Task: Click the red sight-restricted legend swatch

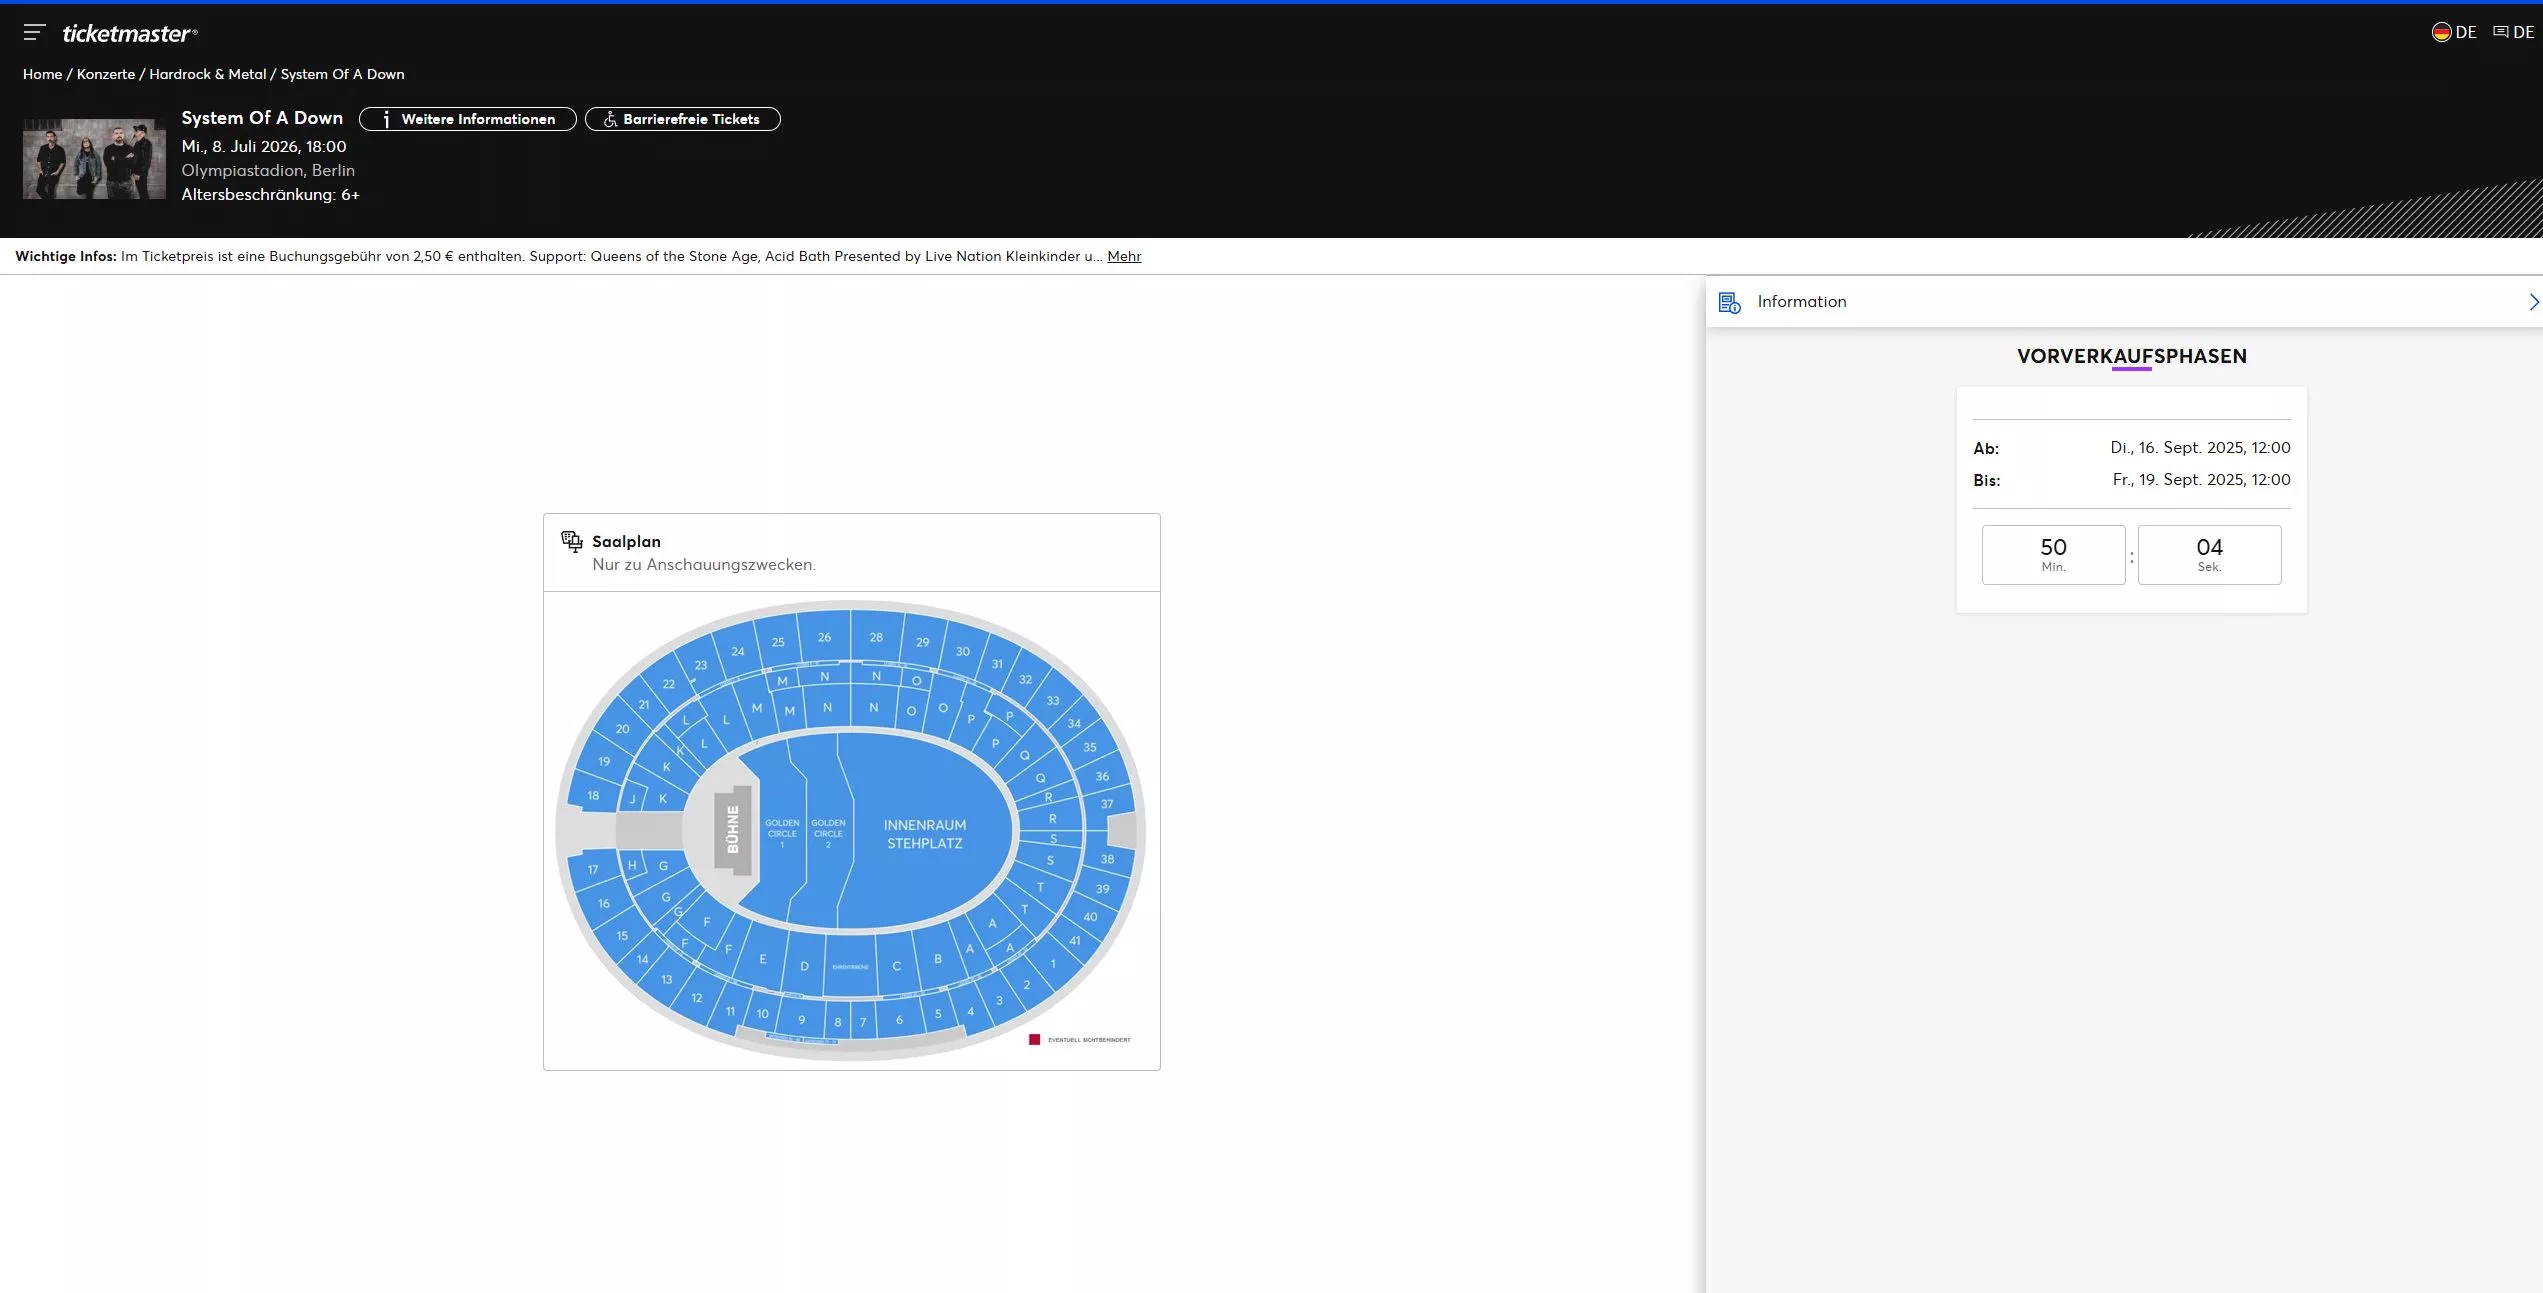Action: click(x=1035, y=1040)
